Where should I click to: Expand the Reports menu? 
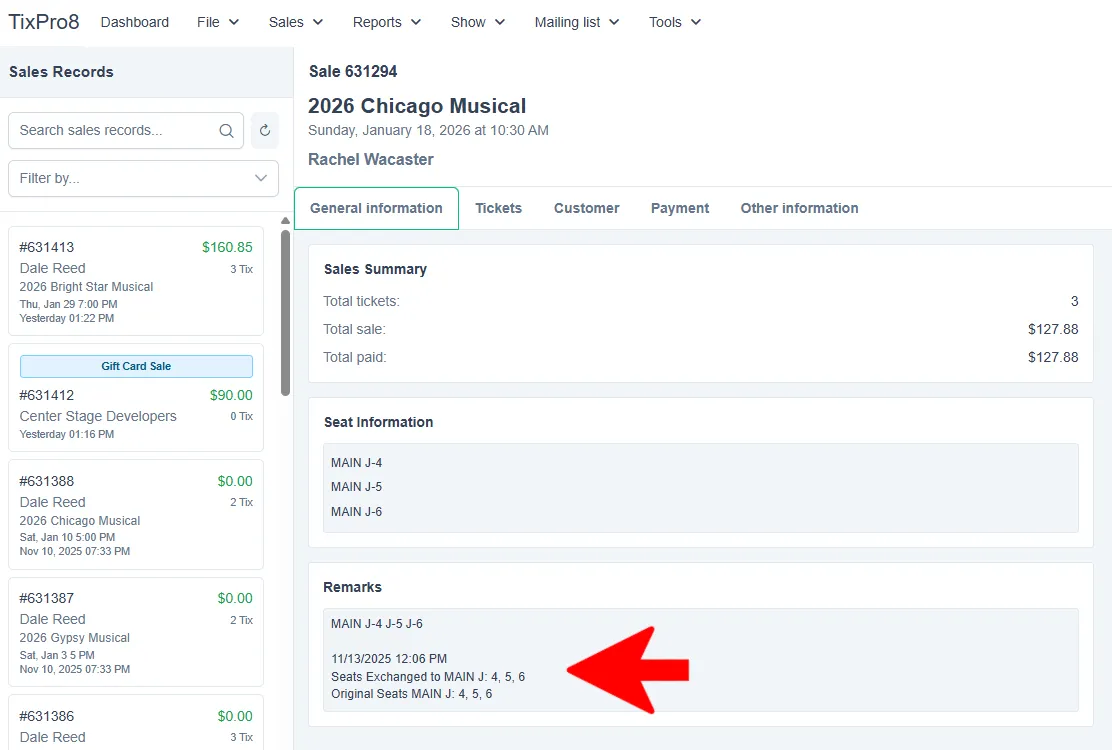tap(387, 22)
